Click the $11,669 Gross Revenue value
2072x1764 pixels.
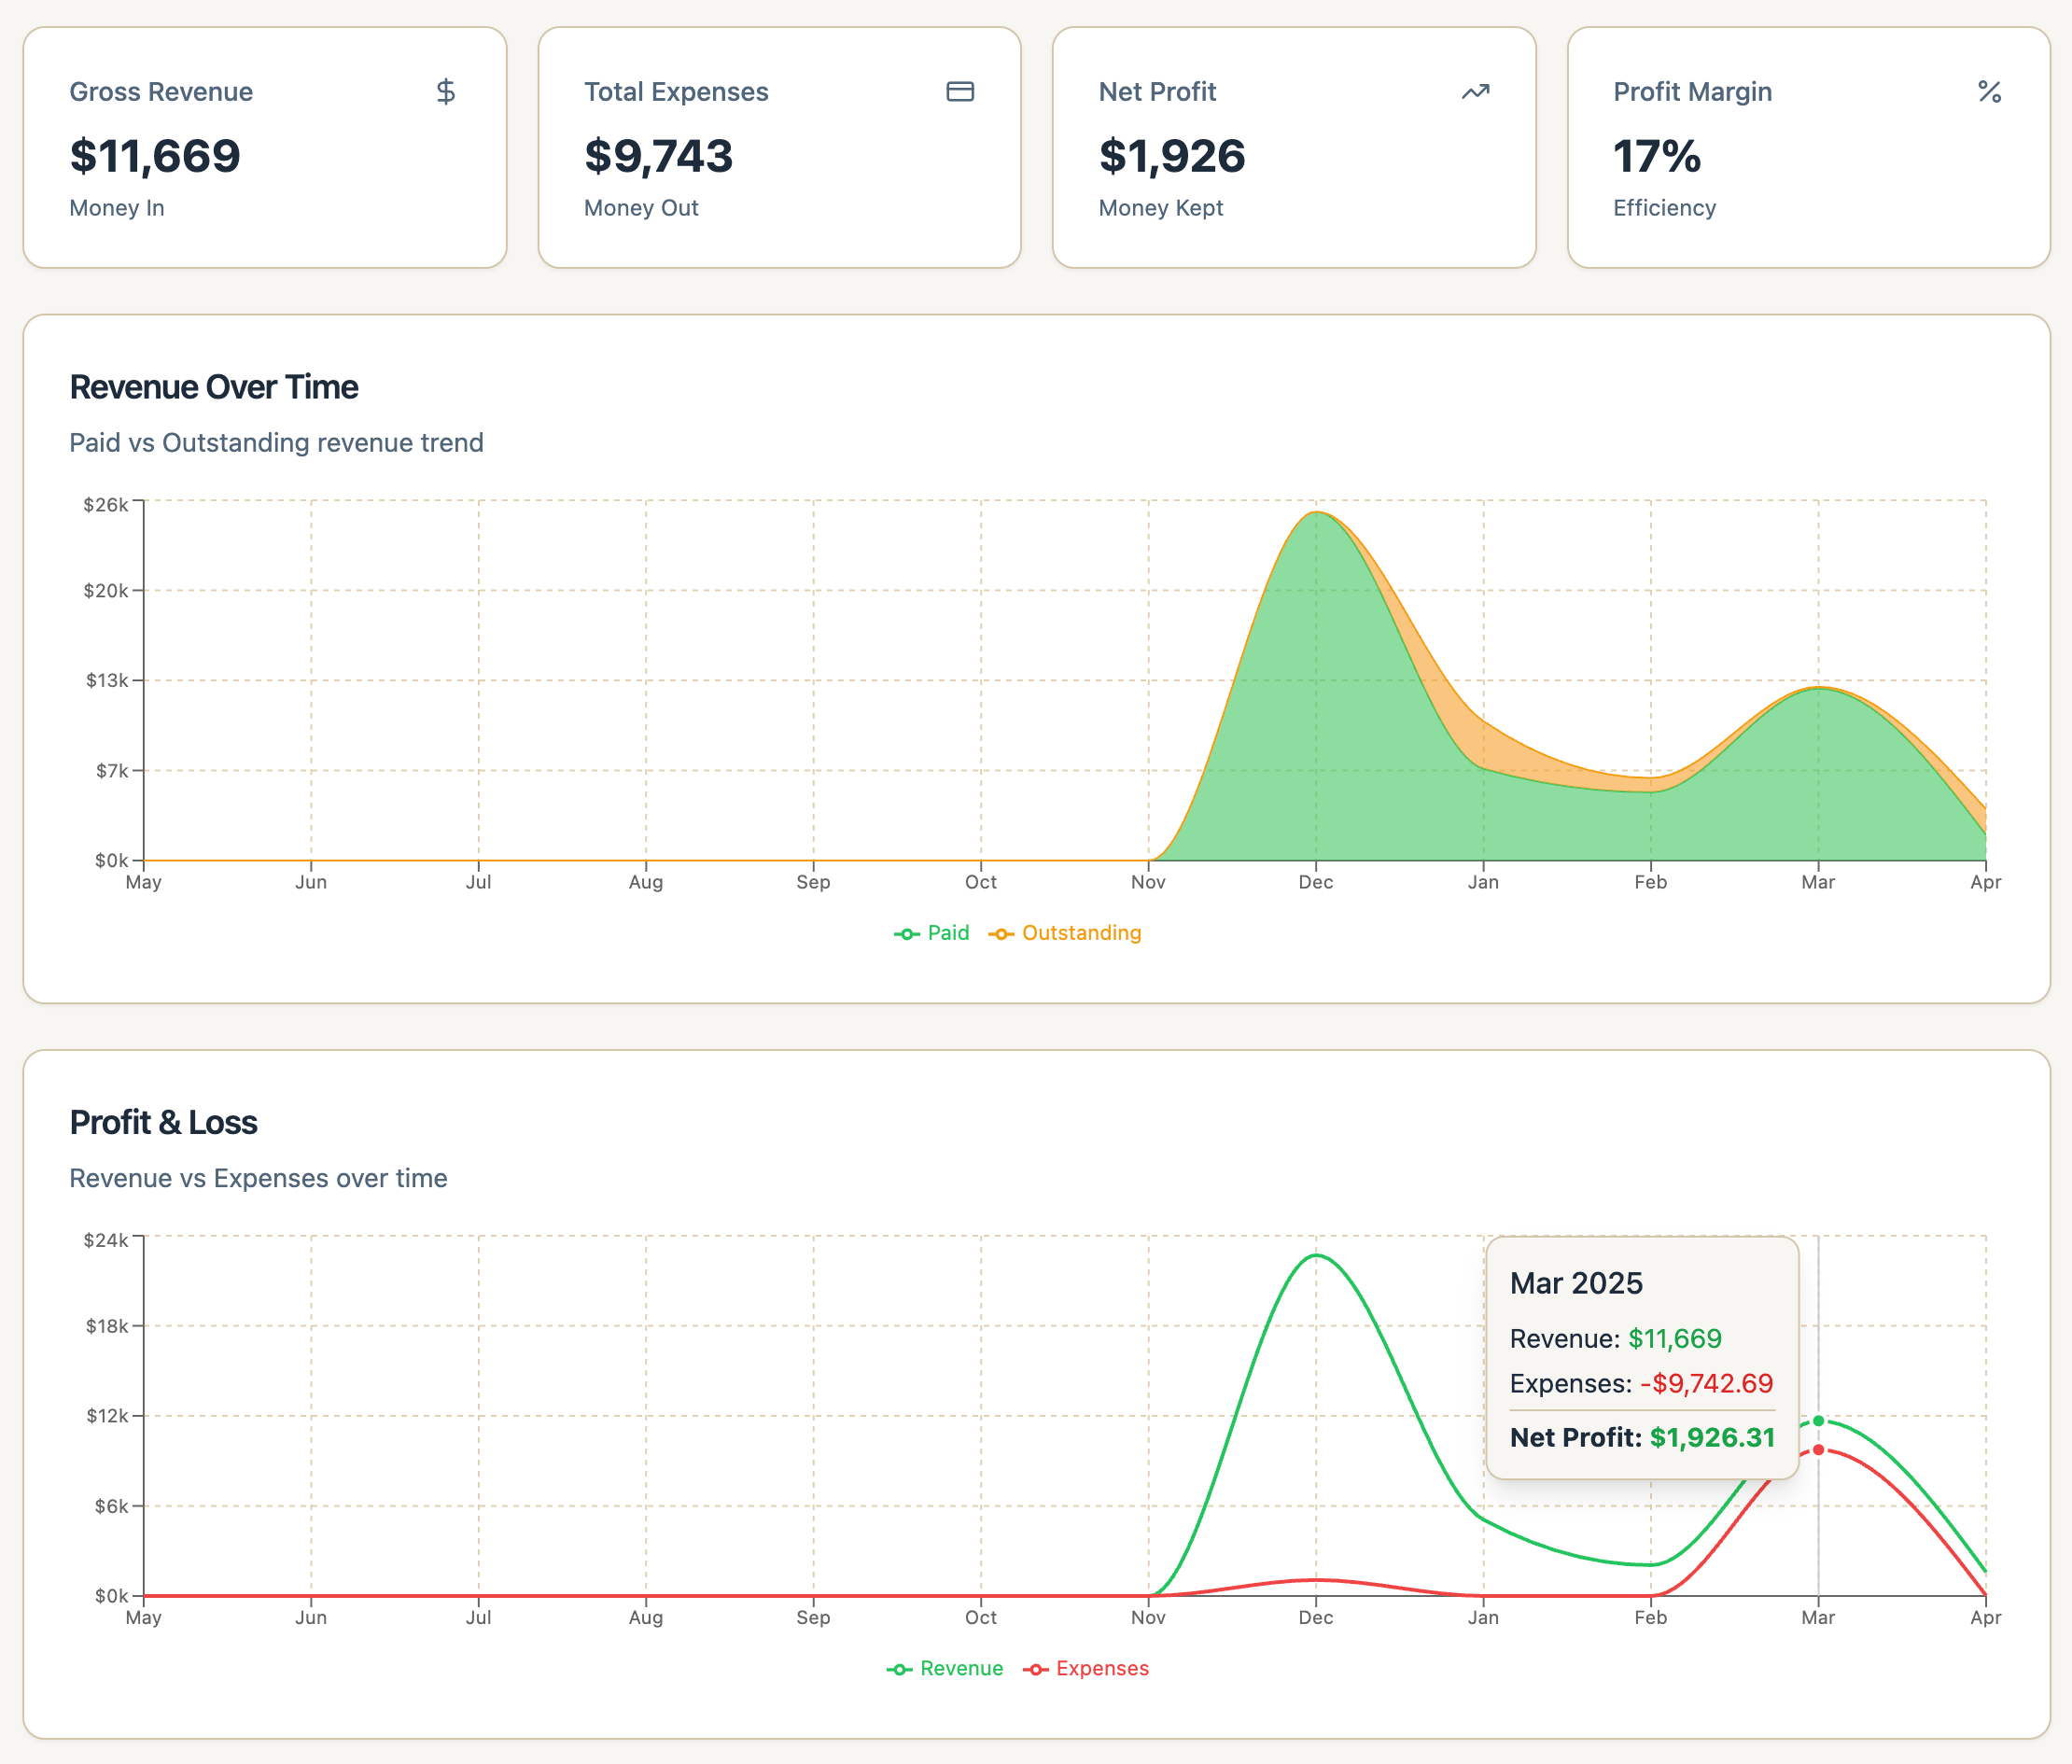155,156
